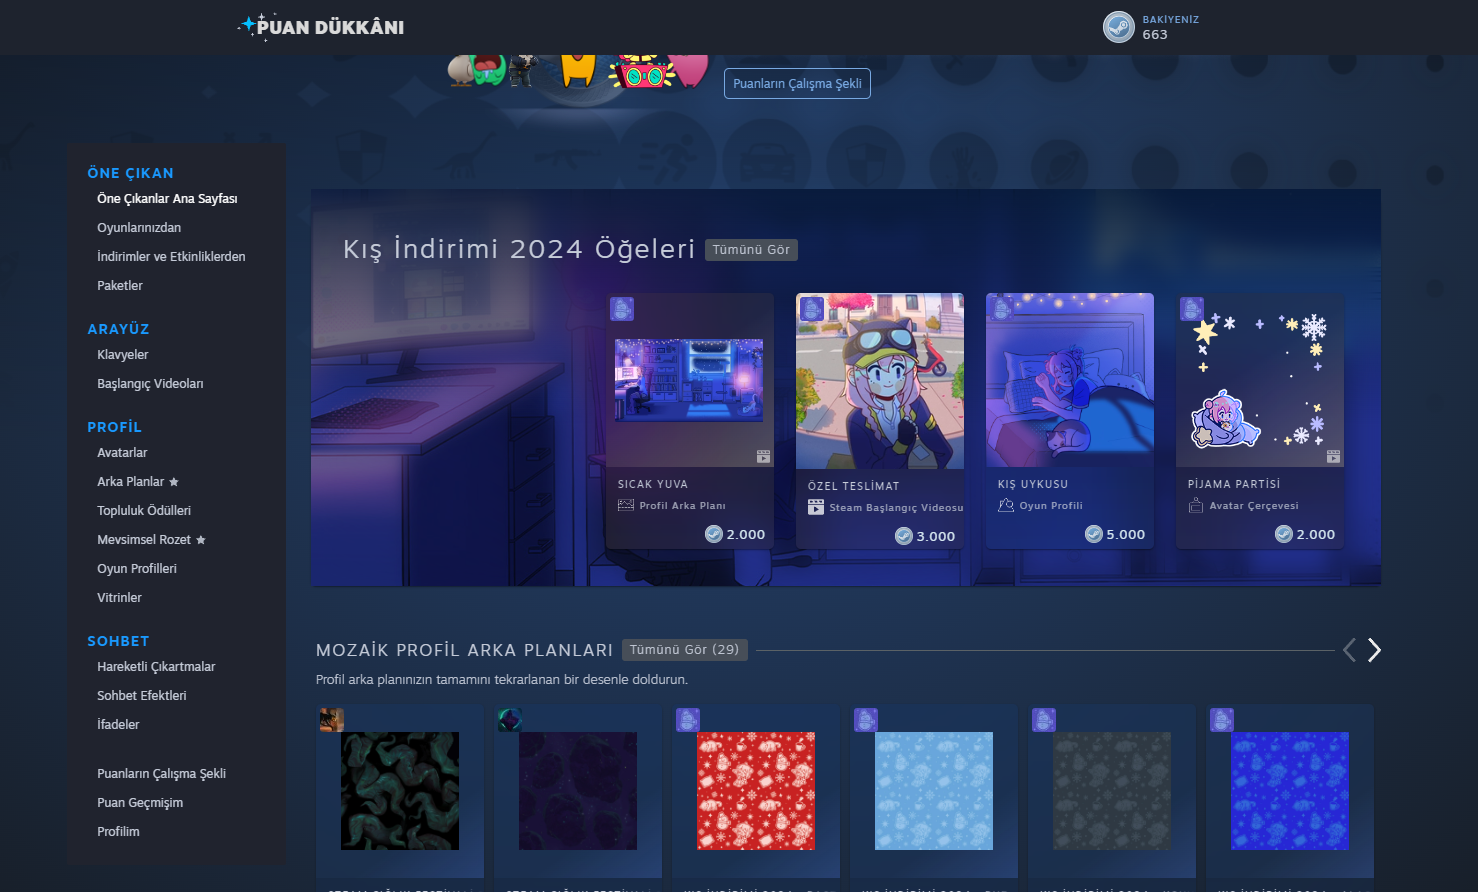
Task: Select the light blue mosaic background
Action: 934,791
